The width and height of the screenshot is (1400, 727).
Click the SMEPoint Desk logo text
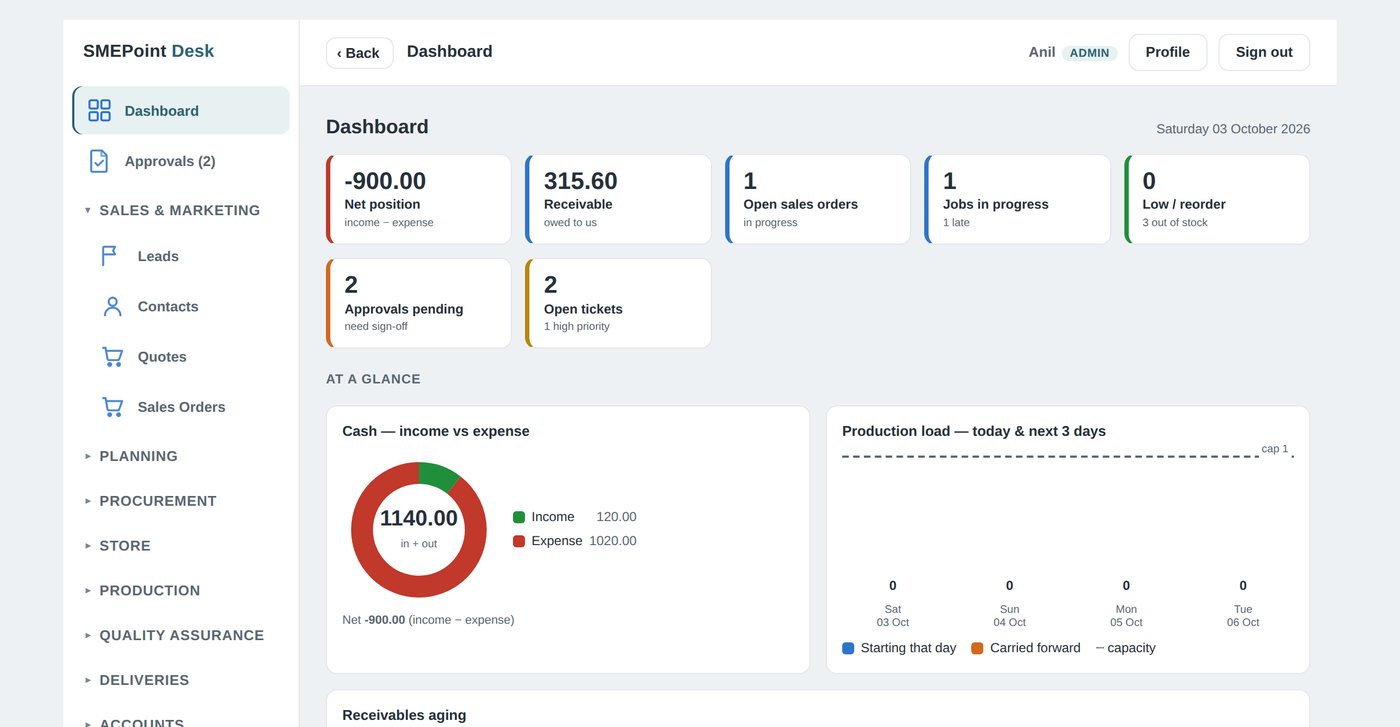[x=148, y=51]
